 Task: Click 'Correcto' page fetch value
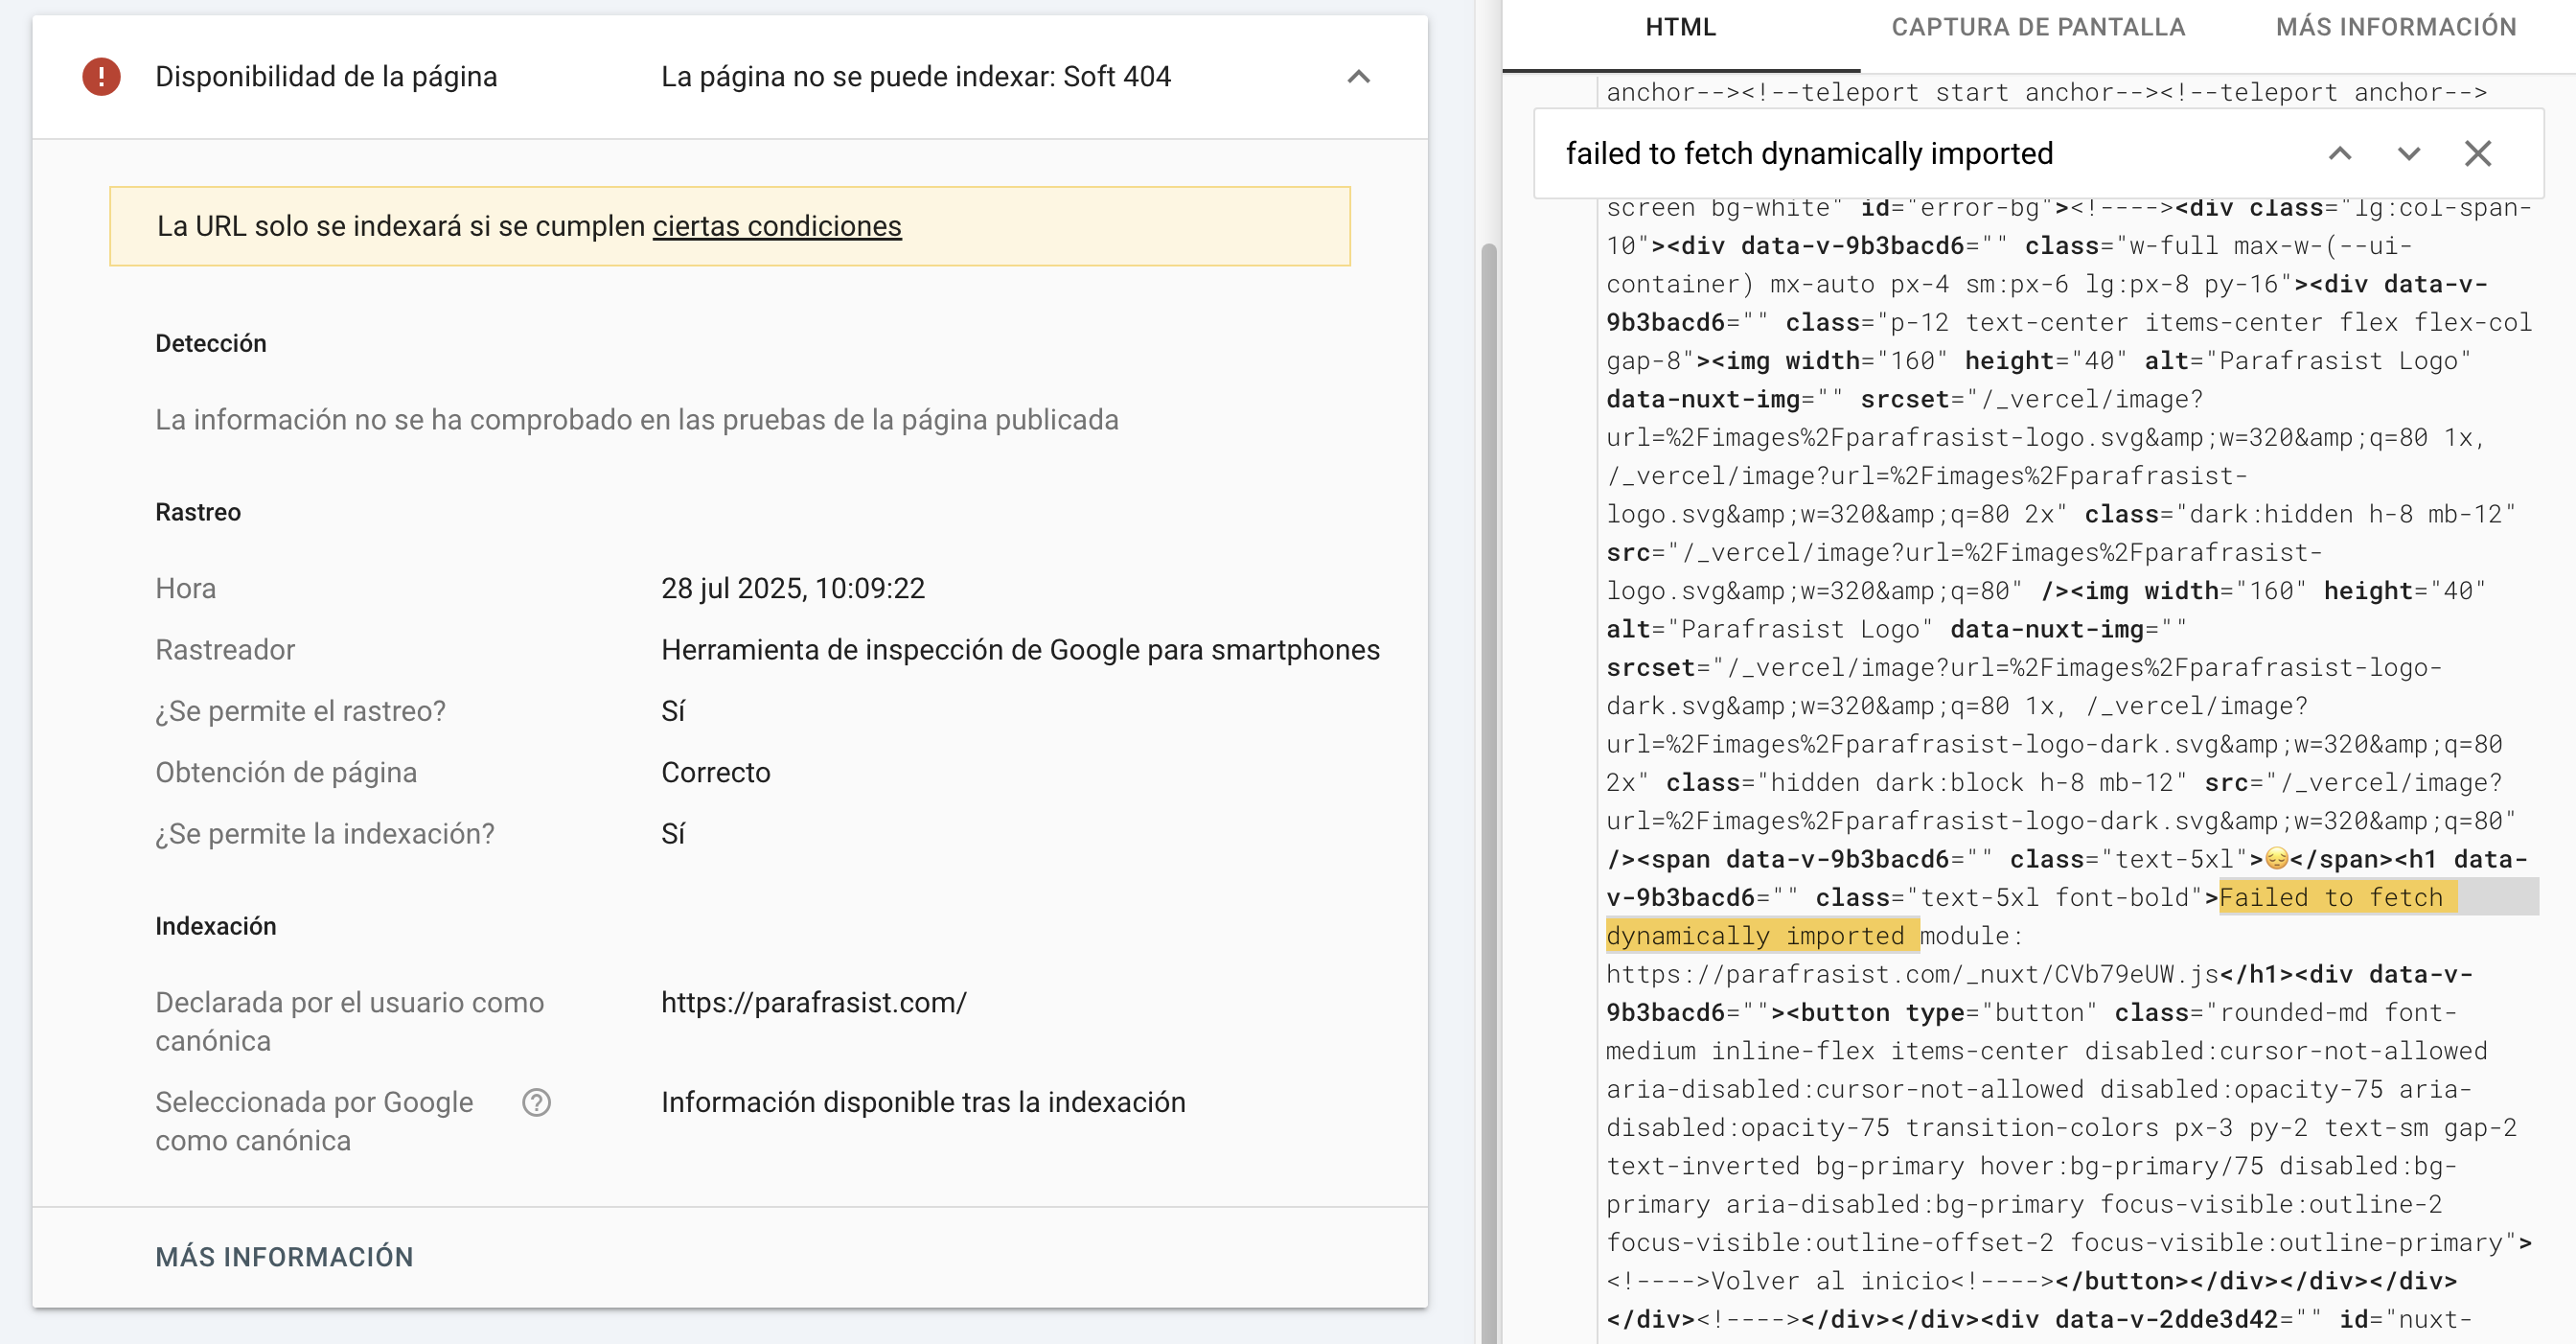[x=716, y=772]
